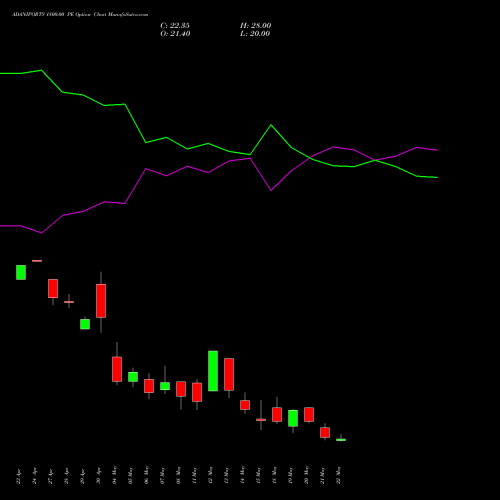
Task: Click the 12 May date label
Action: [211, 475]
